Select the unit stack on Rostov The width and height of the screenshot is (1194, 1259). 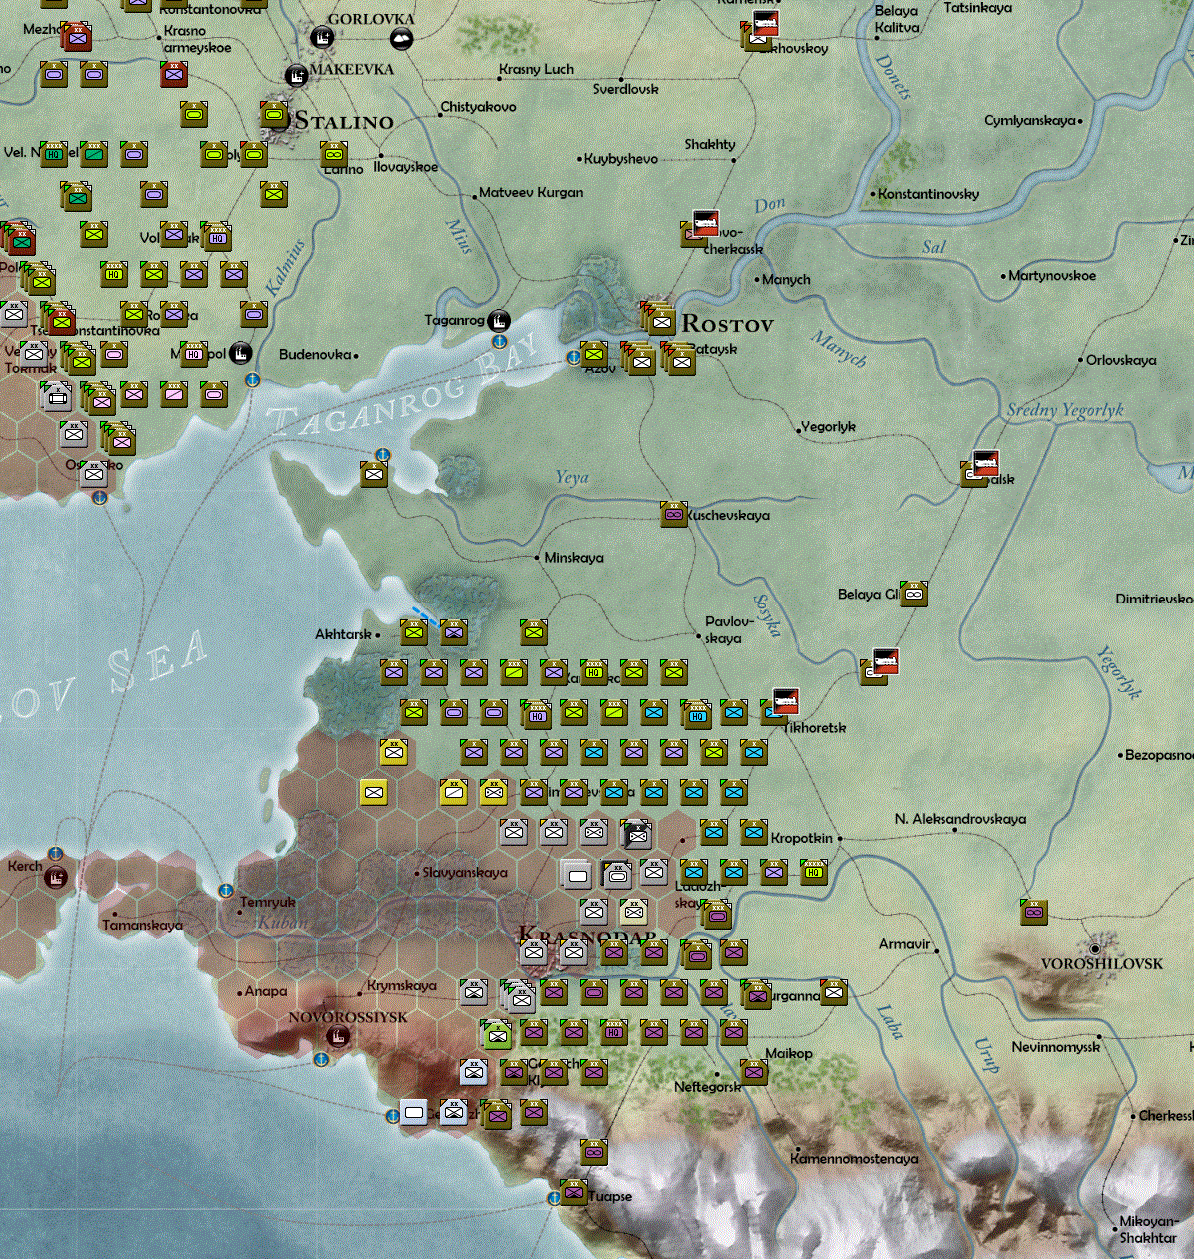click(658, 319)
